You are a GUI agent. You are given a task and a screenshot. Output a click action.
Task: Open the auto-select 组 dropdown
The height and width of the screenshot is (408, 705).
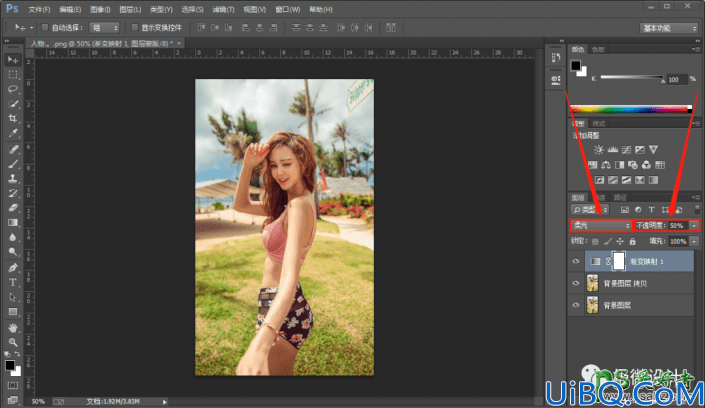click(x=104, y=28)
